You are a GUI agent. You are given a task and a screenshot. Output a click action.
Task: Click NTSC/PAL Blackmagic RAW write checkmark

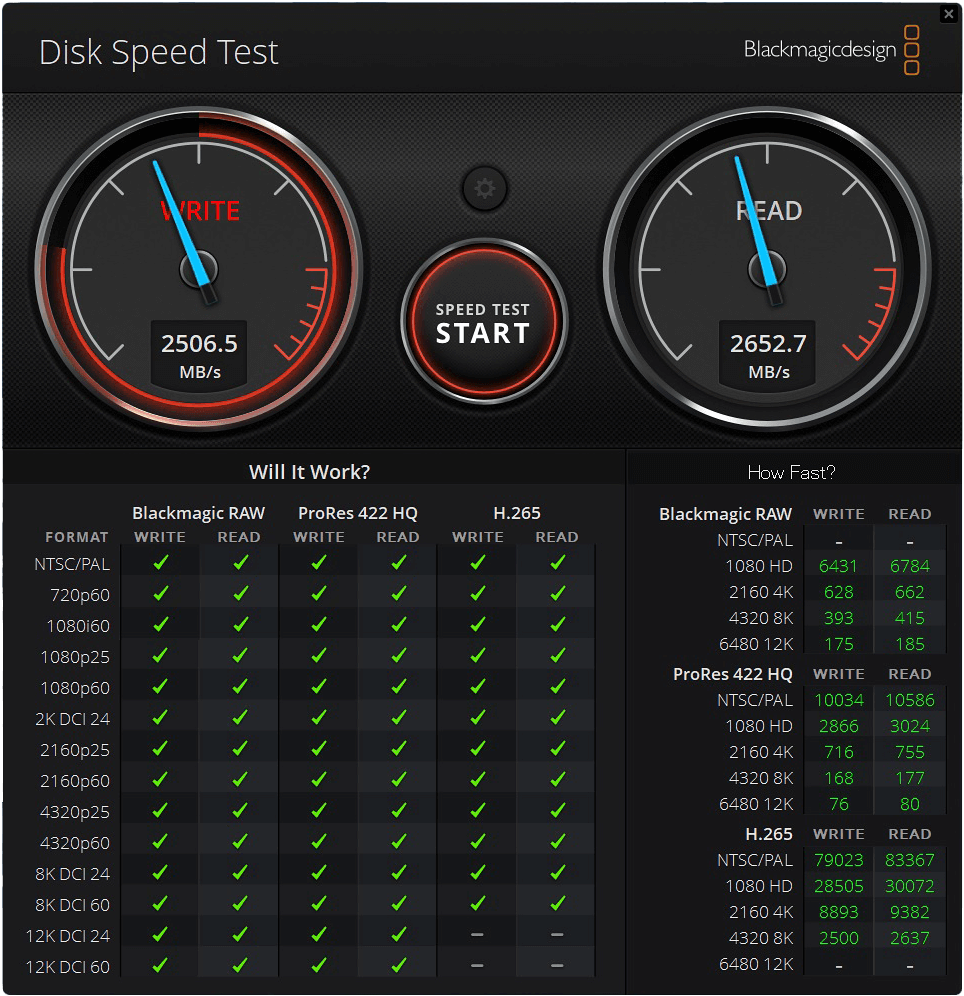pos(161,563)
